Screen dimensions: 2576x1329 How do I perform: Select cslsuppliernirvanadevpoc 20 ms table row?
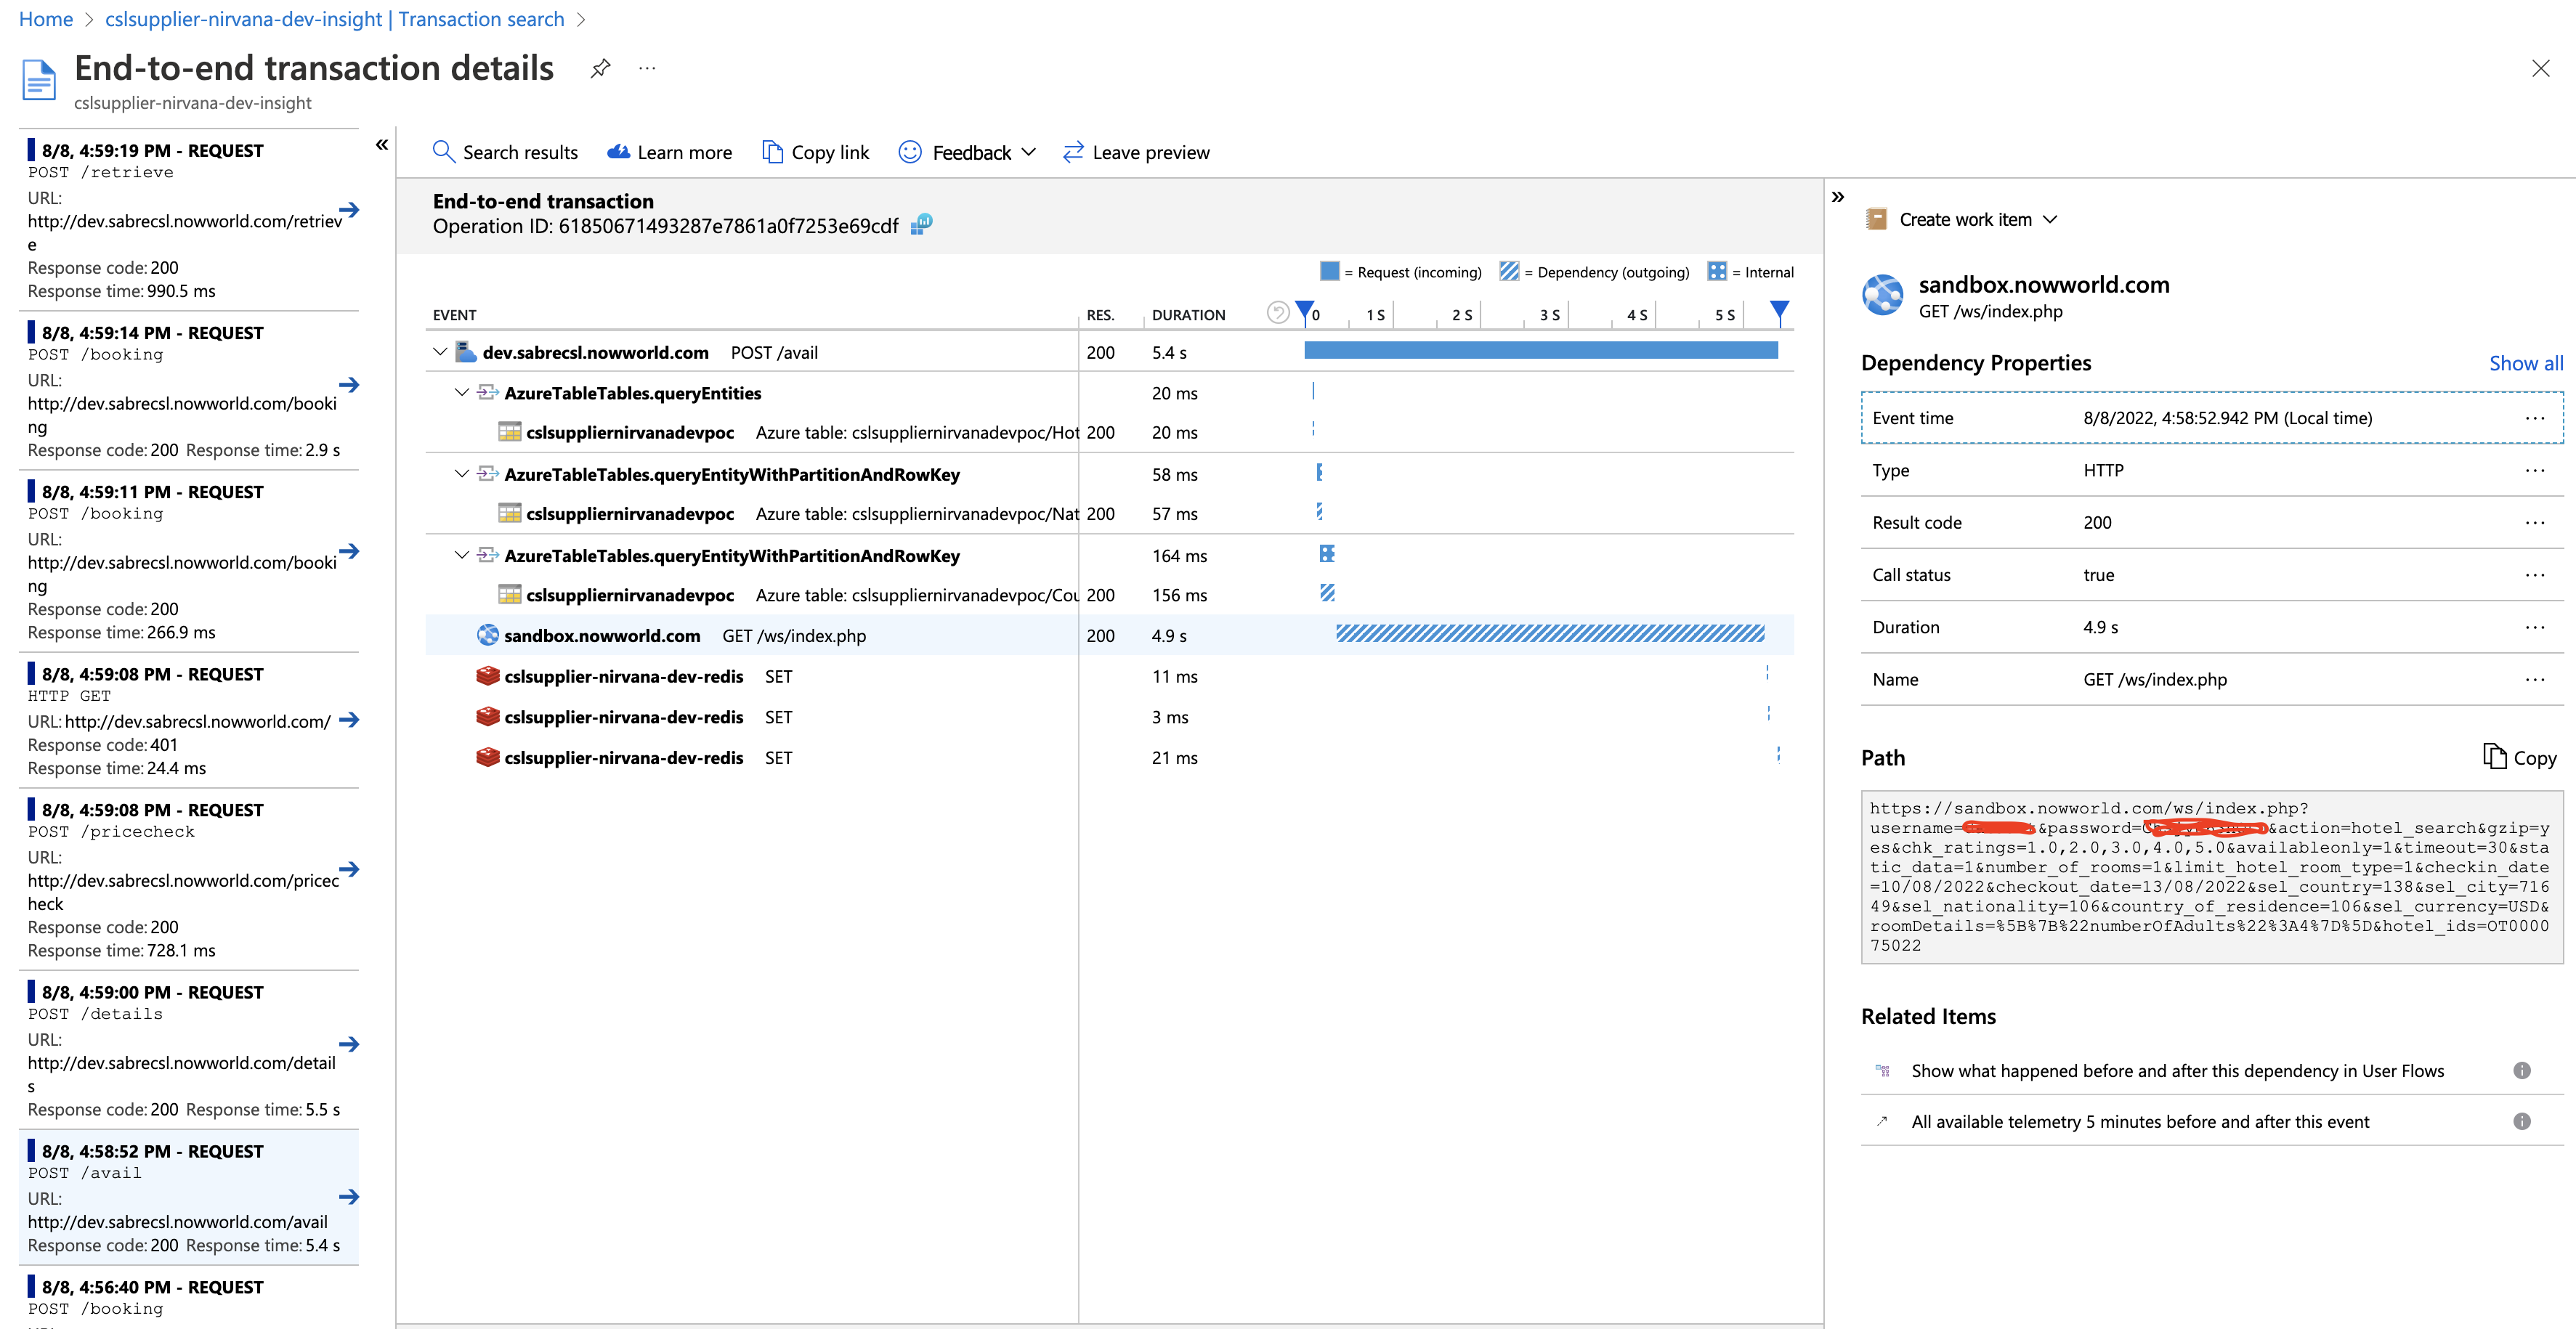1109,432
